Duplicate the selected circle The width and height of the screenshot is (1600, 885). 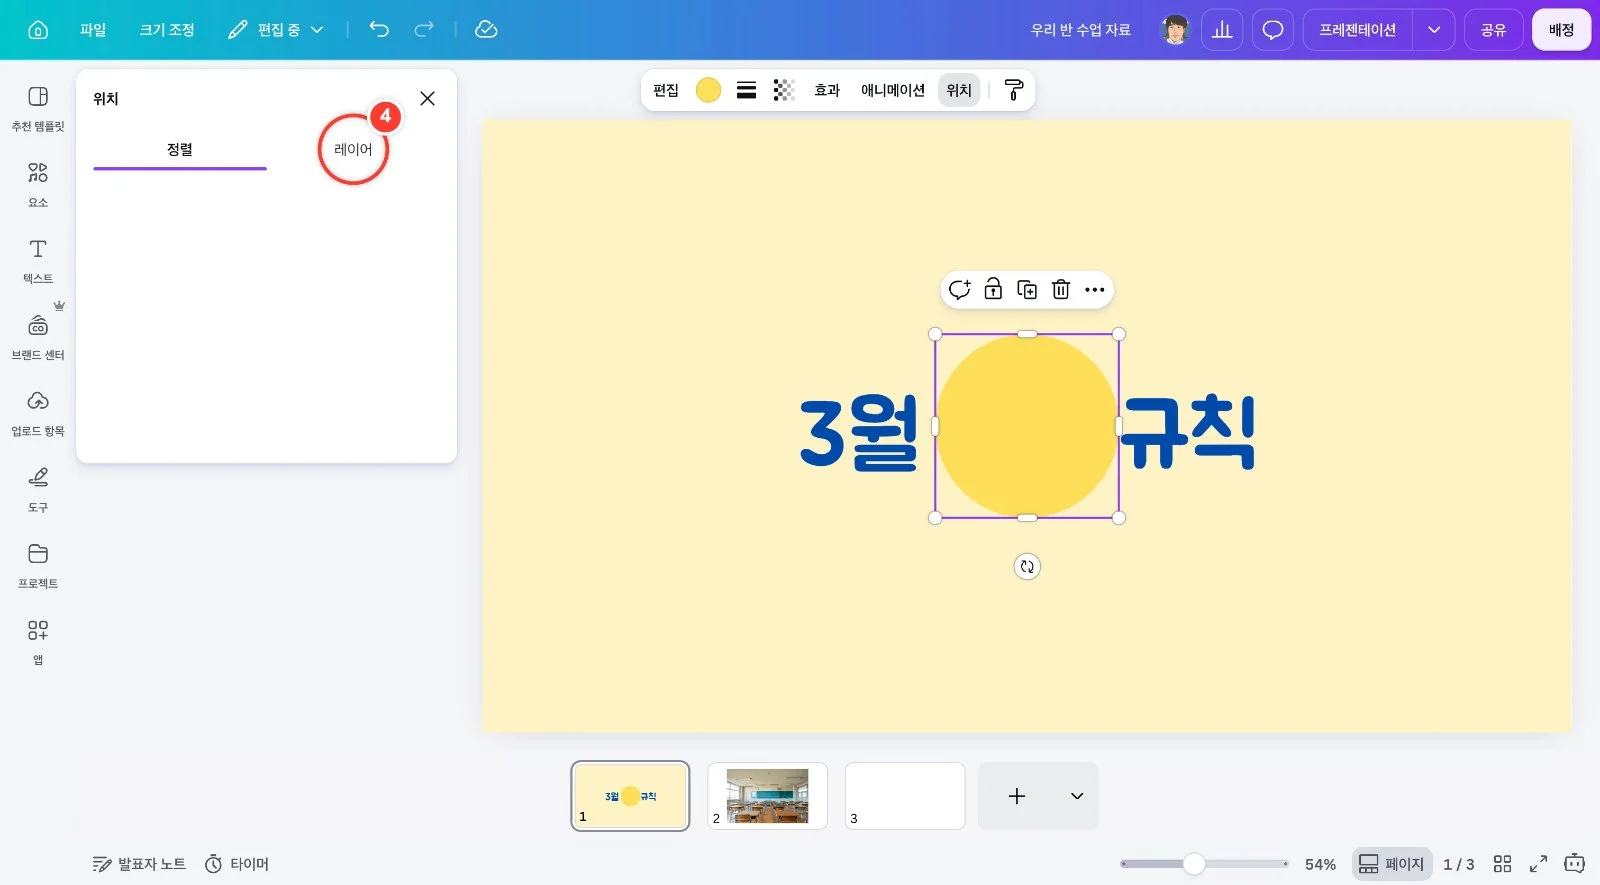[1027, 290]
